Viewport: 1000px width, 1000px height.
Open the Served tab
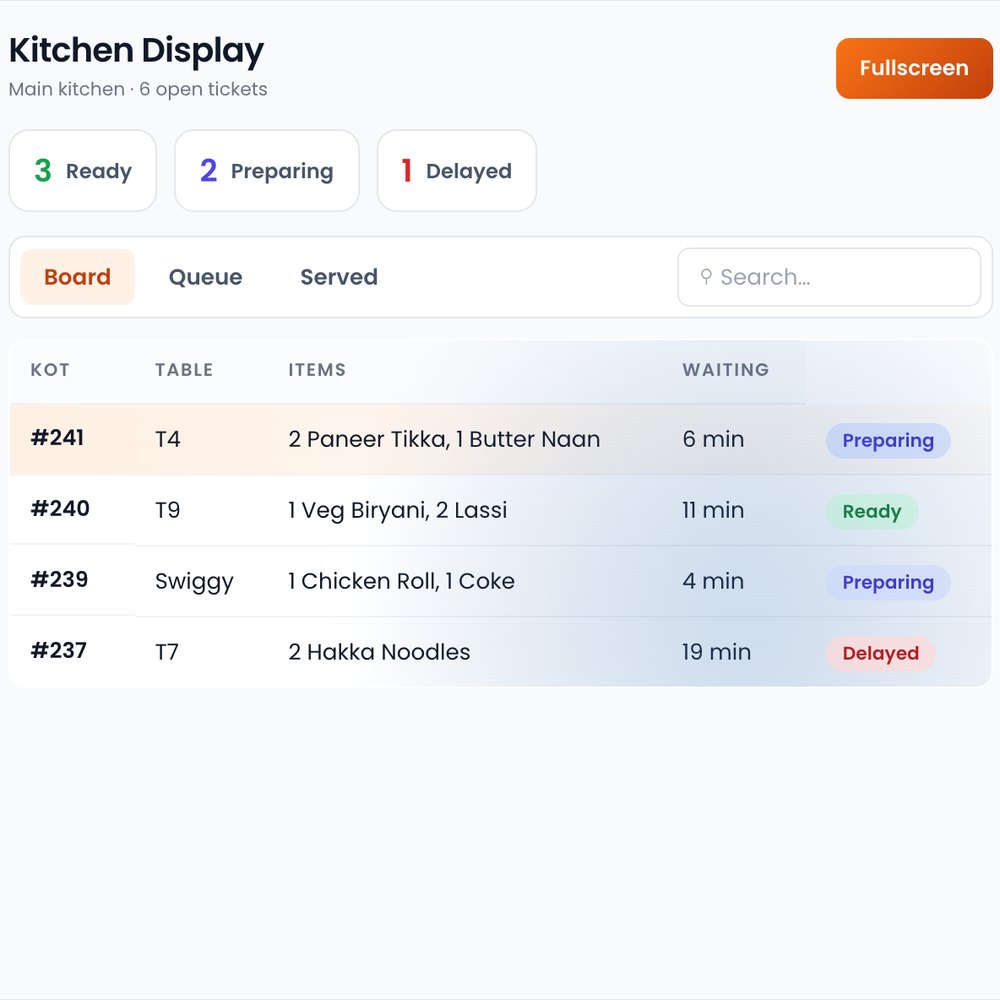pos(339,277)
